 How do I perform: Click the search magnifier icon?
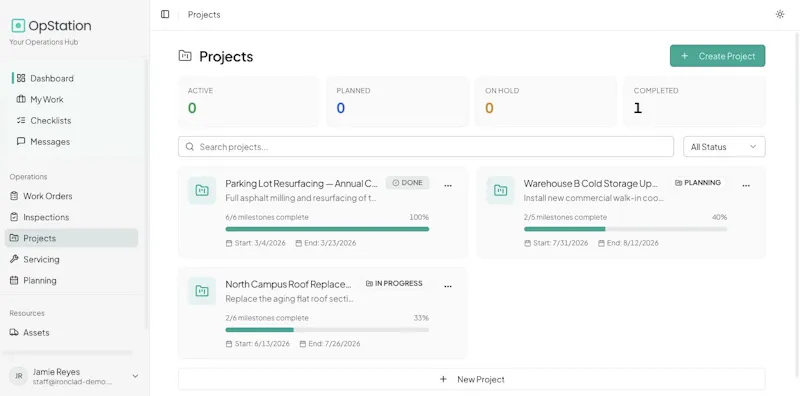189,146
